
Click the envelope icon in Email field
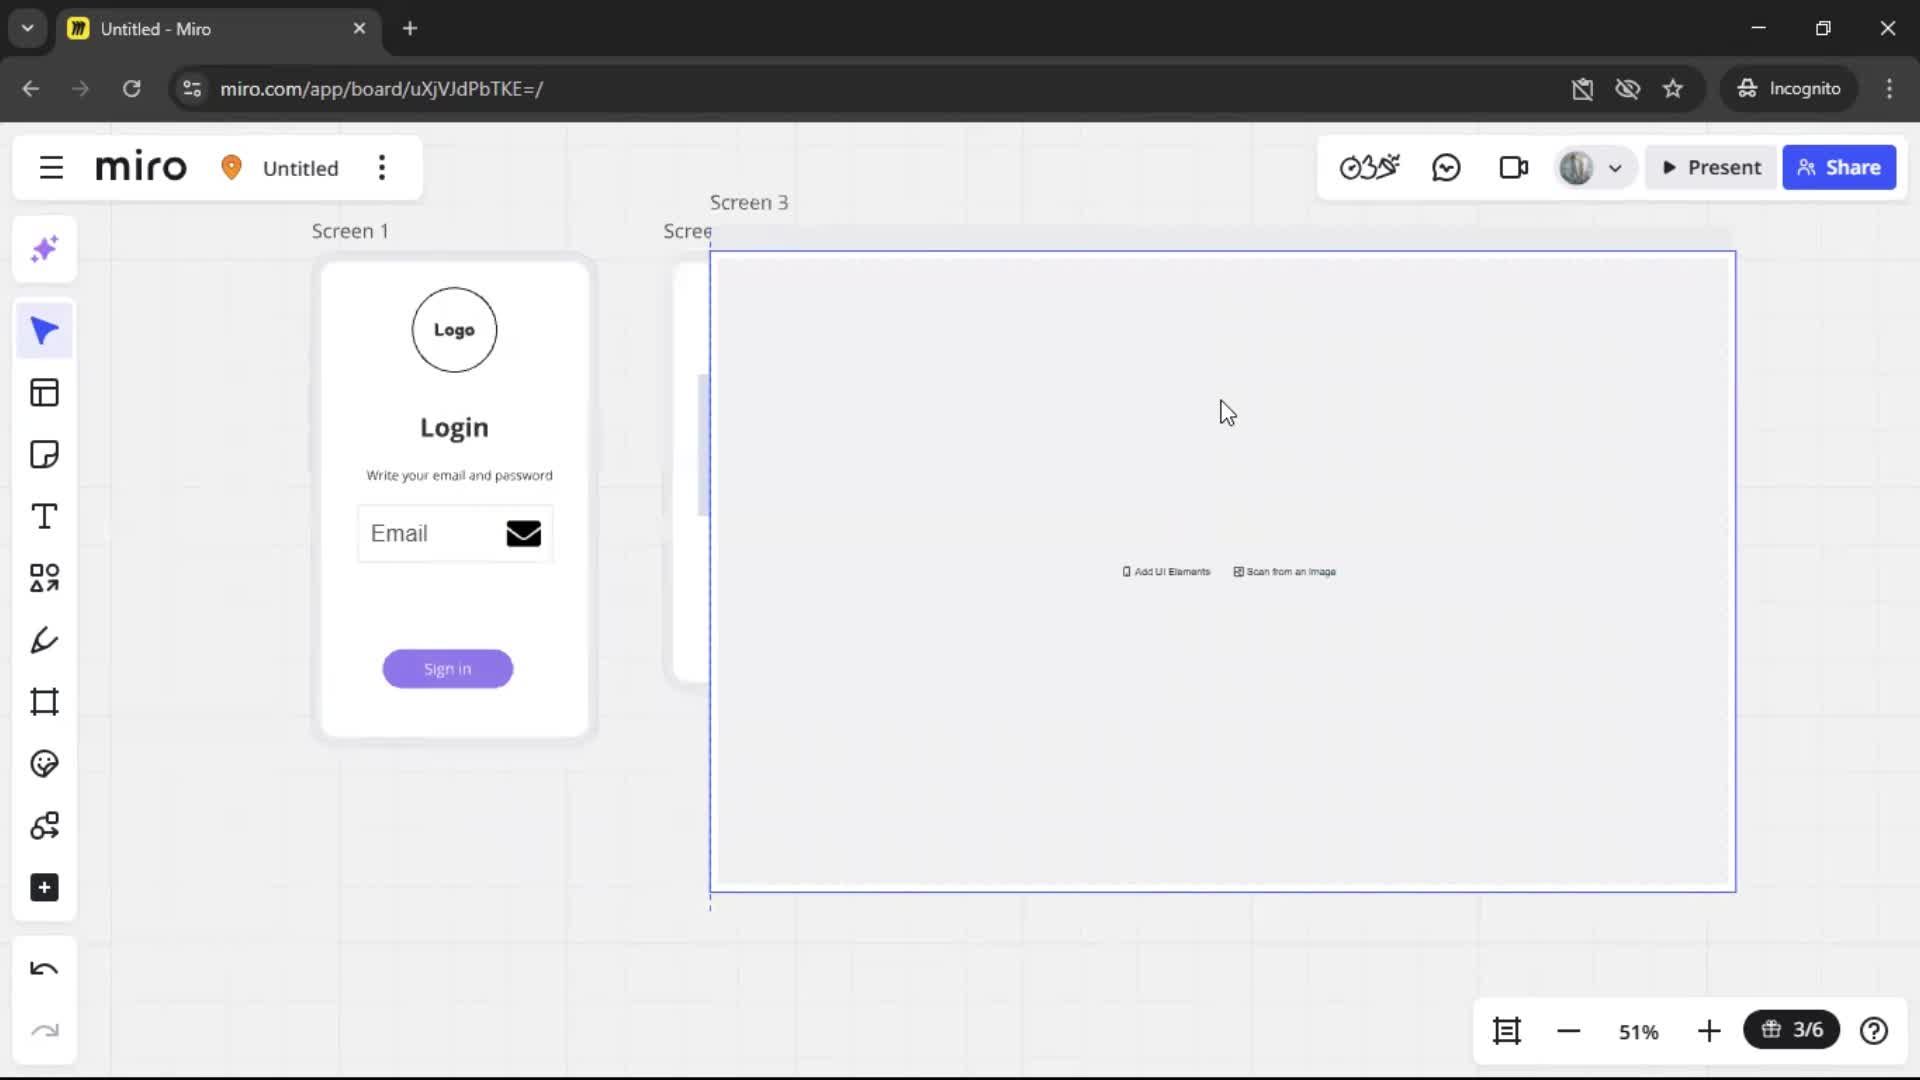tap(523, 533)
